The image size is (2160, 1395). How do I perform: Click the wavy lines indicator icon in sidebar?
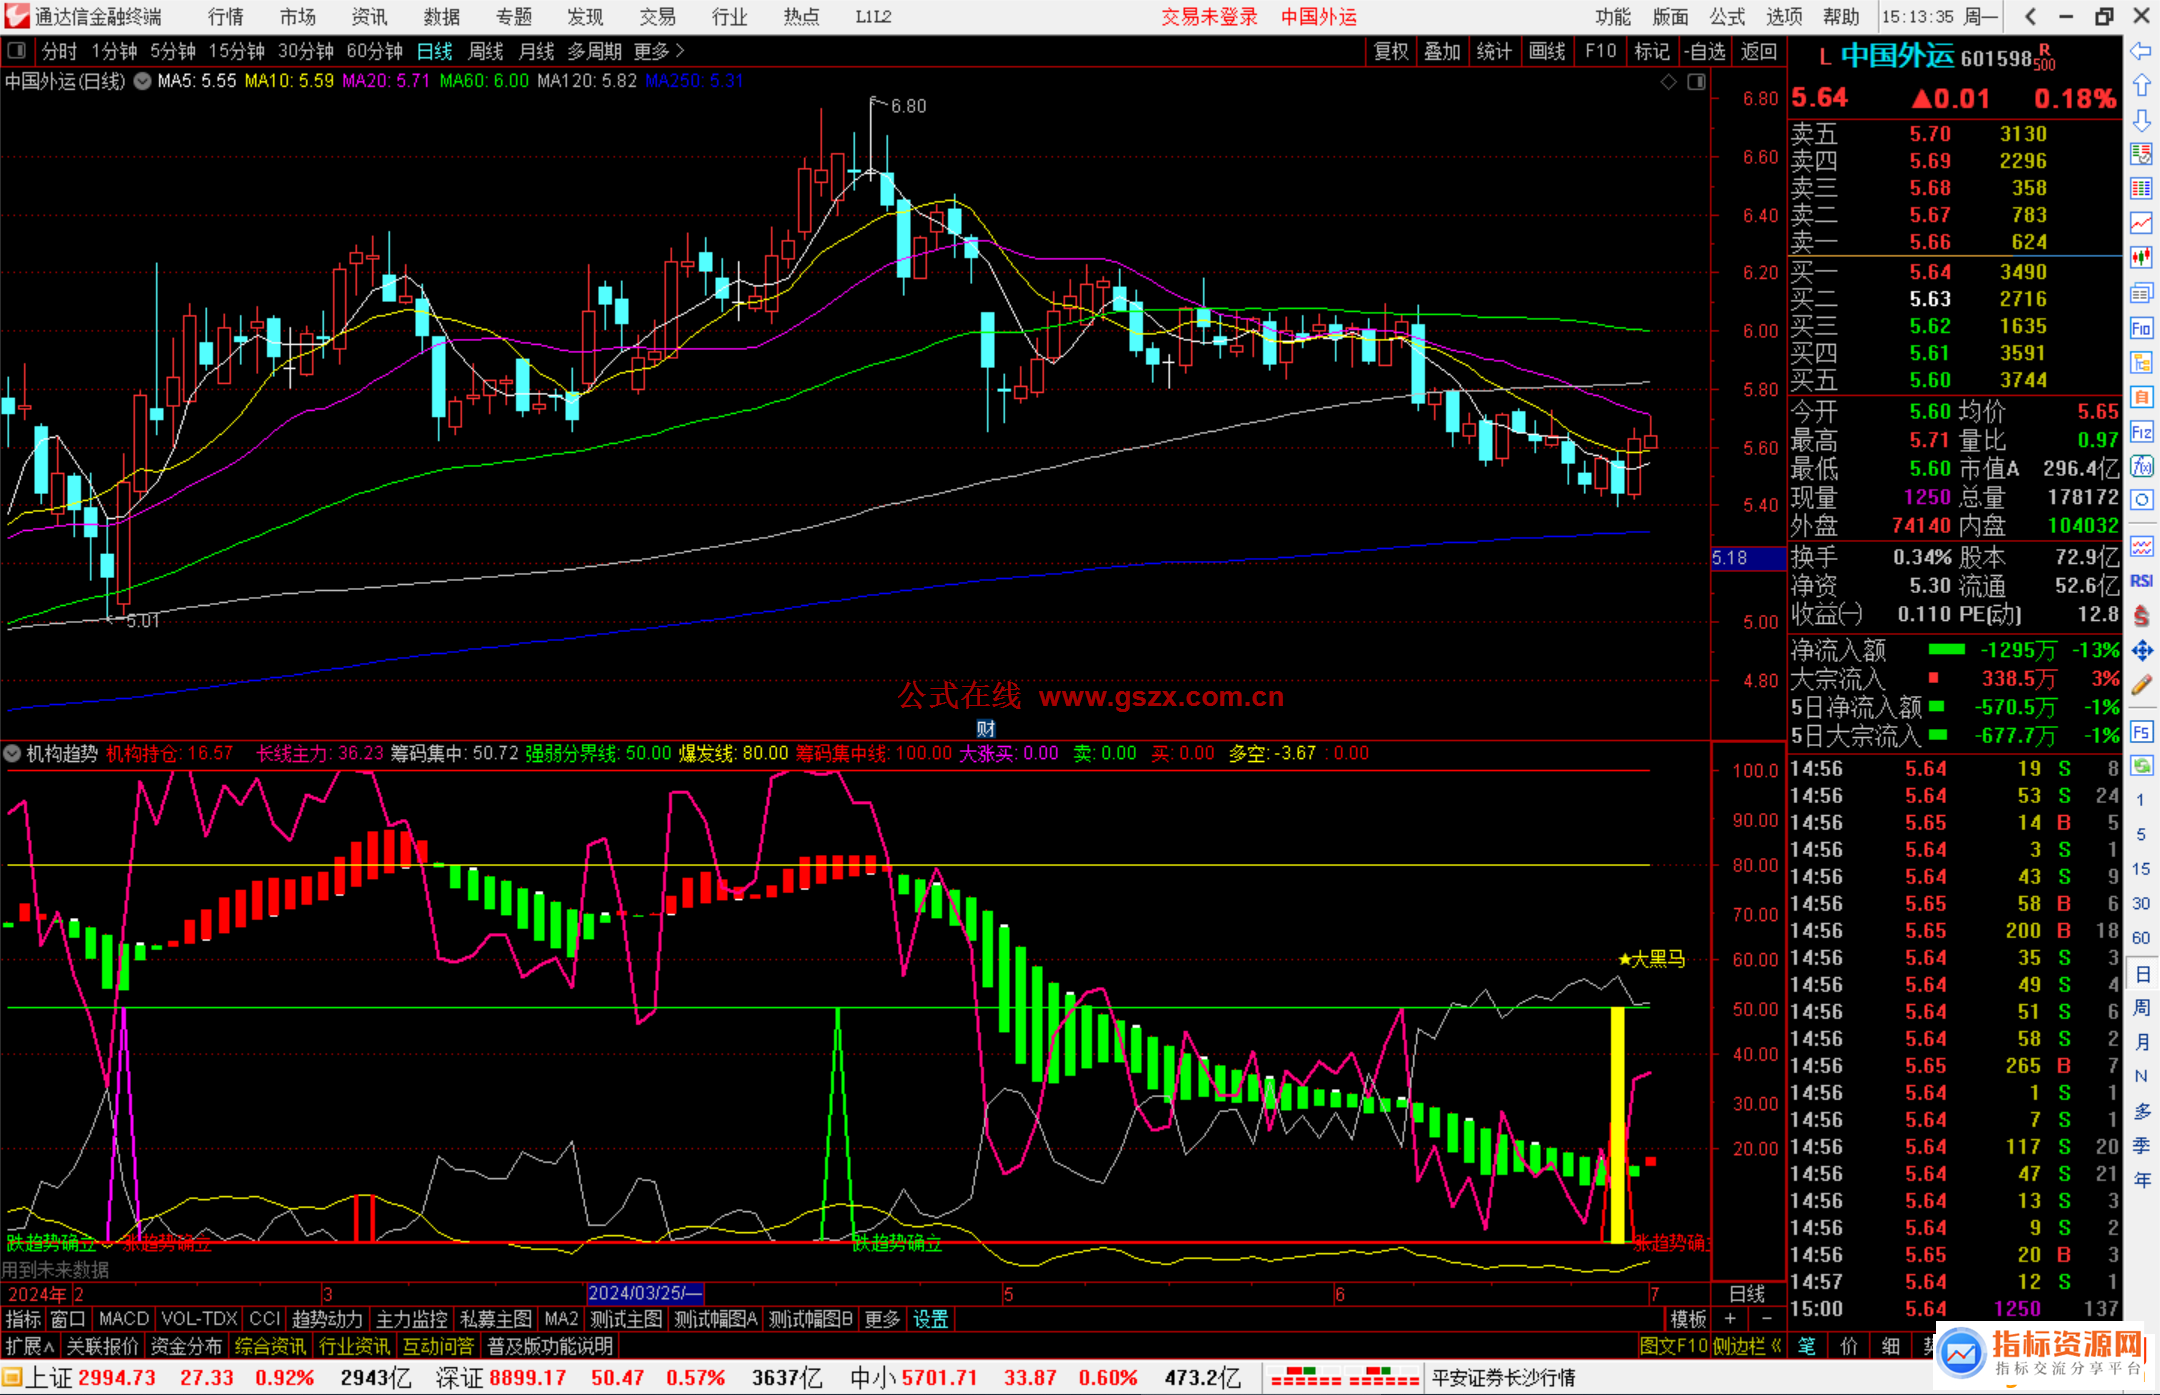point(2141,546)
